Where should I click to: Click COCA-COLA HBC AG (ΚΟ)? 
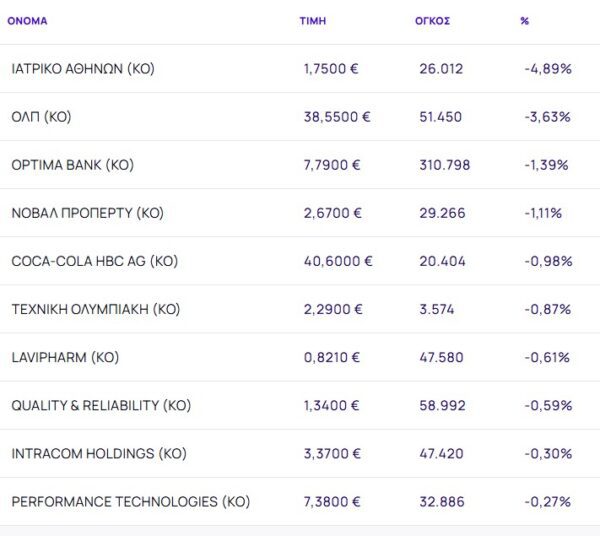pyautogui.click(x=94, y=261)
